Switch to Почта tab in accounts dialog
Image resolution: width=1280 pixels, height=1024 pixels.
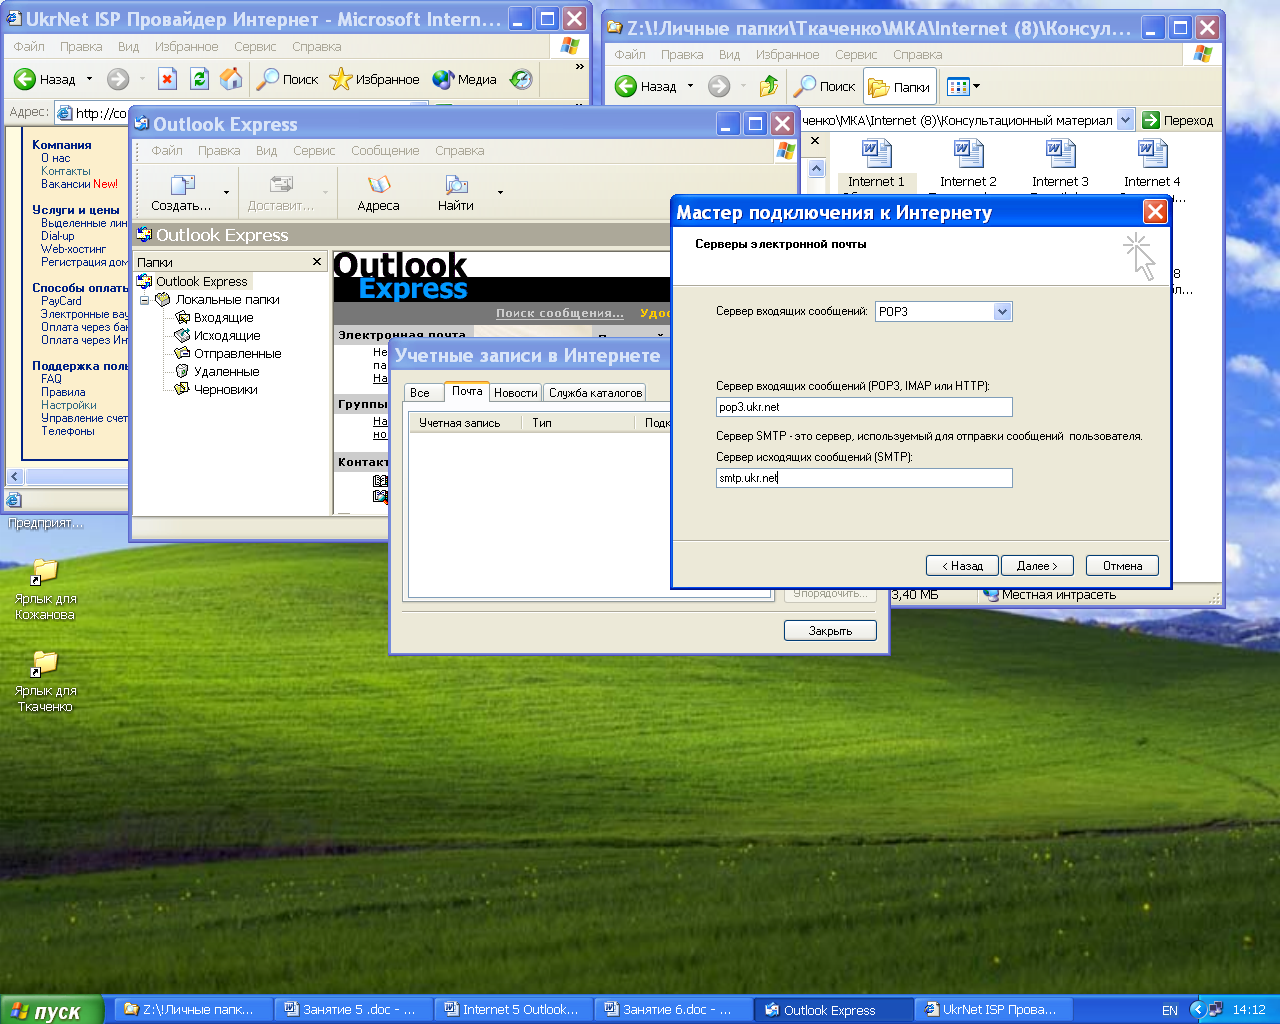click(x=466, y=391)
